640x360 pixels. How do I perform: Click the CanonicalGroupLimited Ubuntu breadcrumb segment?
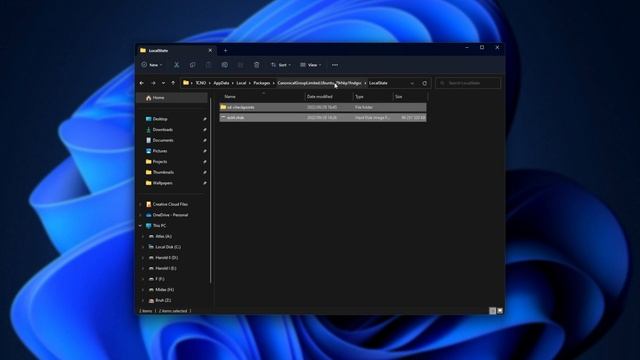coord(320,83)
